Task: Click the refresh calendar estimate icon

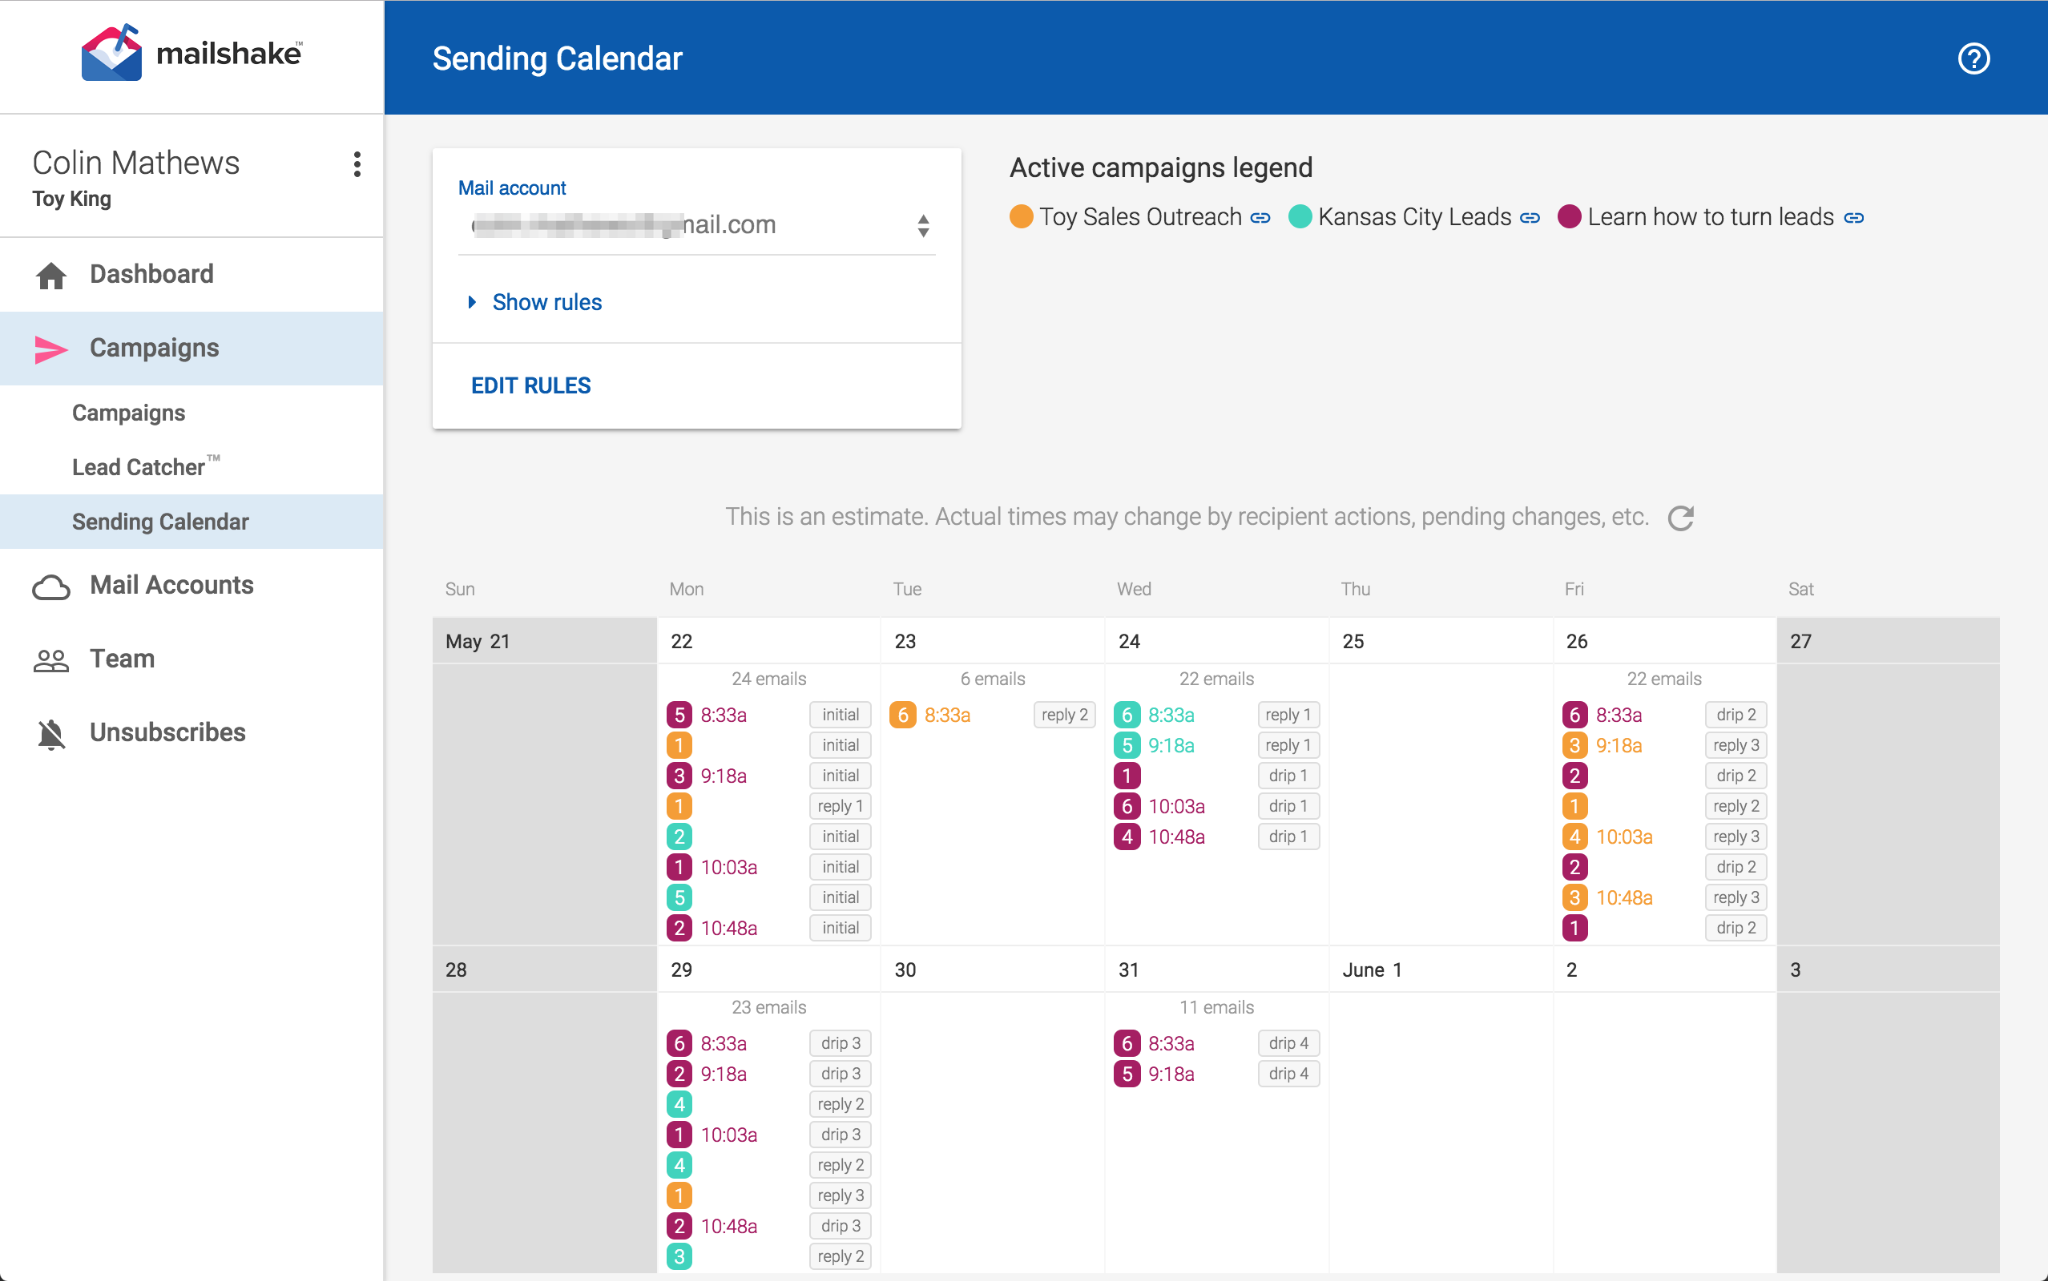Action: point(1681,517)
